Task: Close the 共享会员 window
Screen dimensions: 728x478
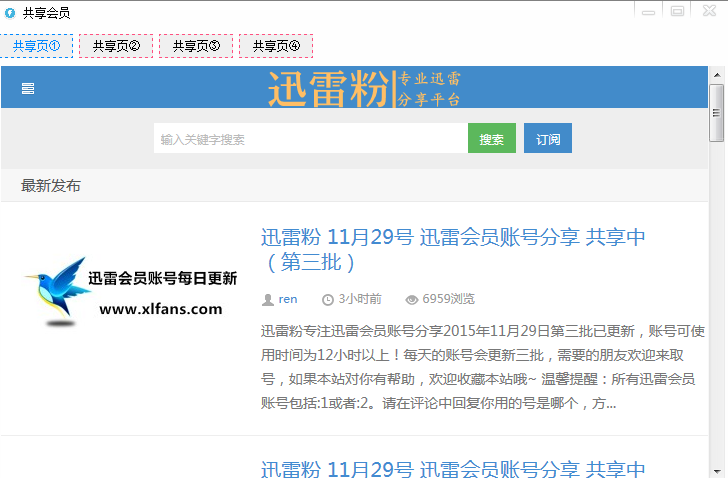Action: (x=709, y=11)
